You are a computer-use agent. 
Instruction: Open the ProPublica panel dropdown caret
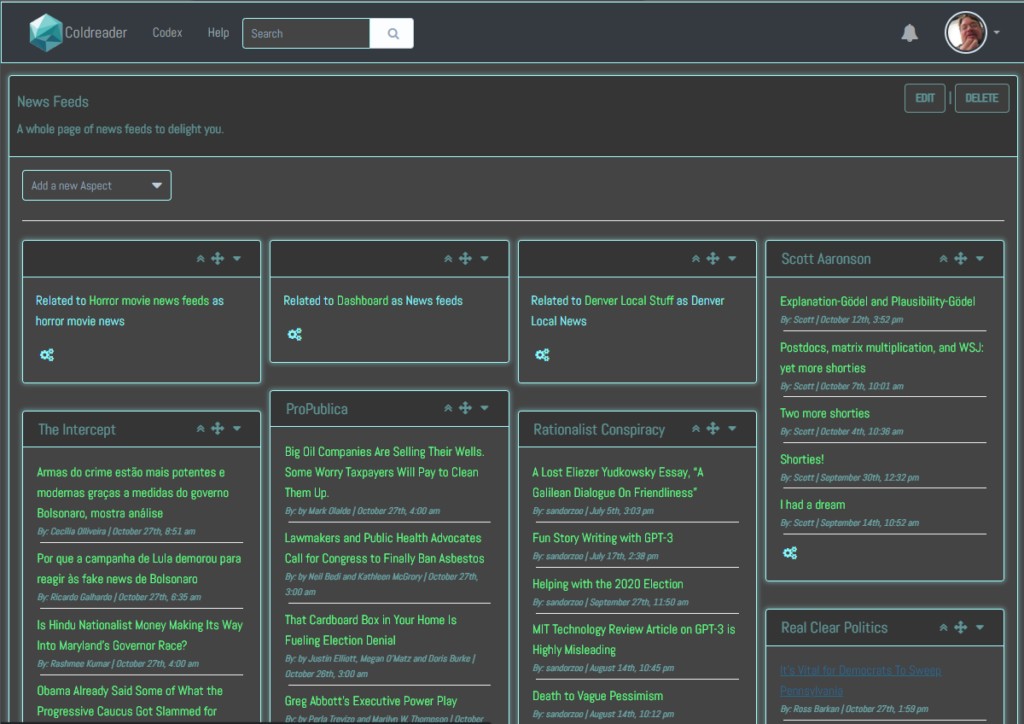485,408
